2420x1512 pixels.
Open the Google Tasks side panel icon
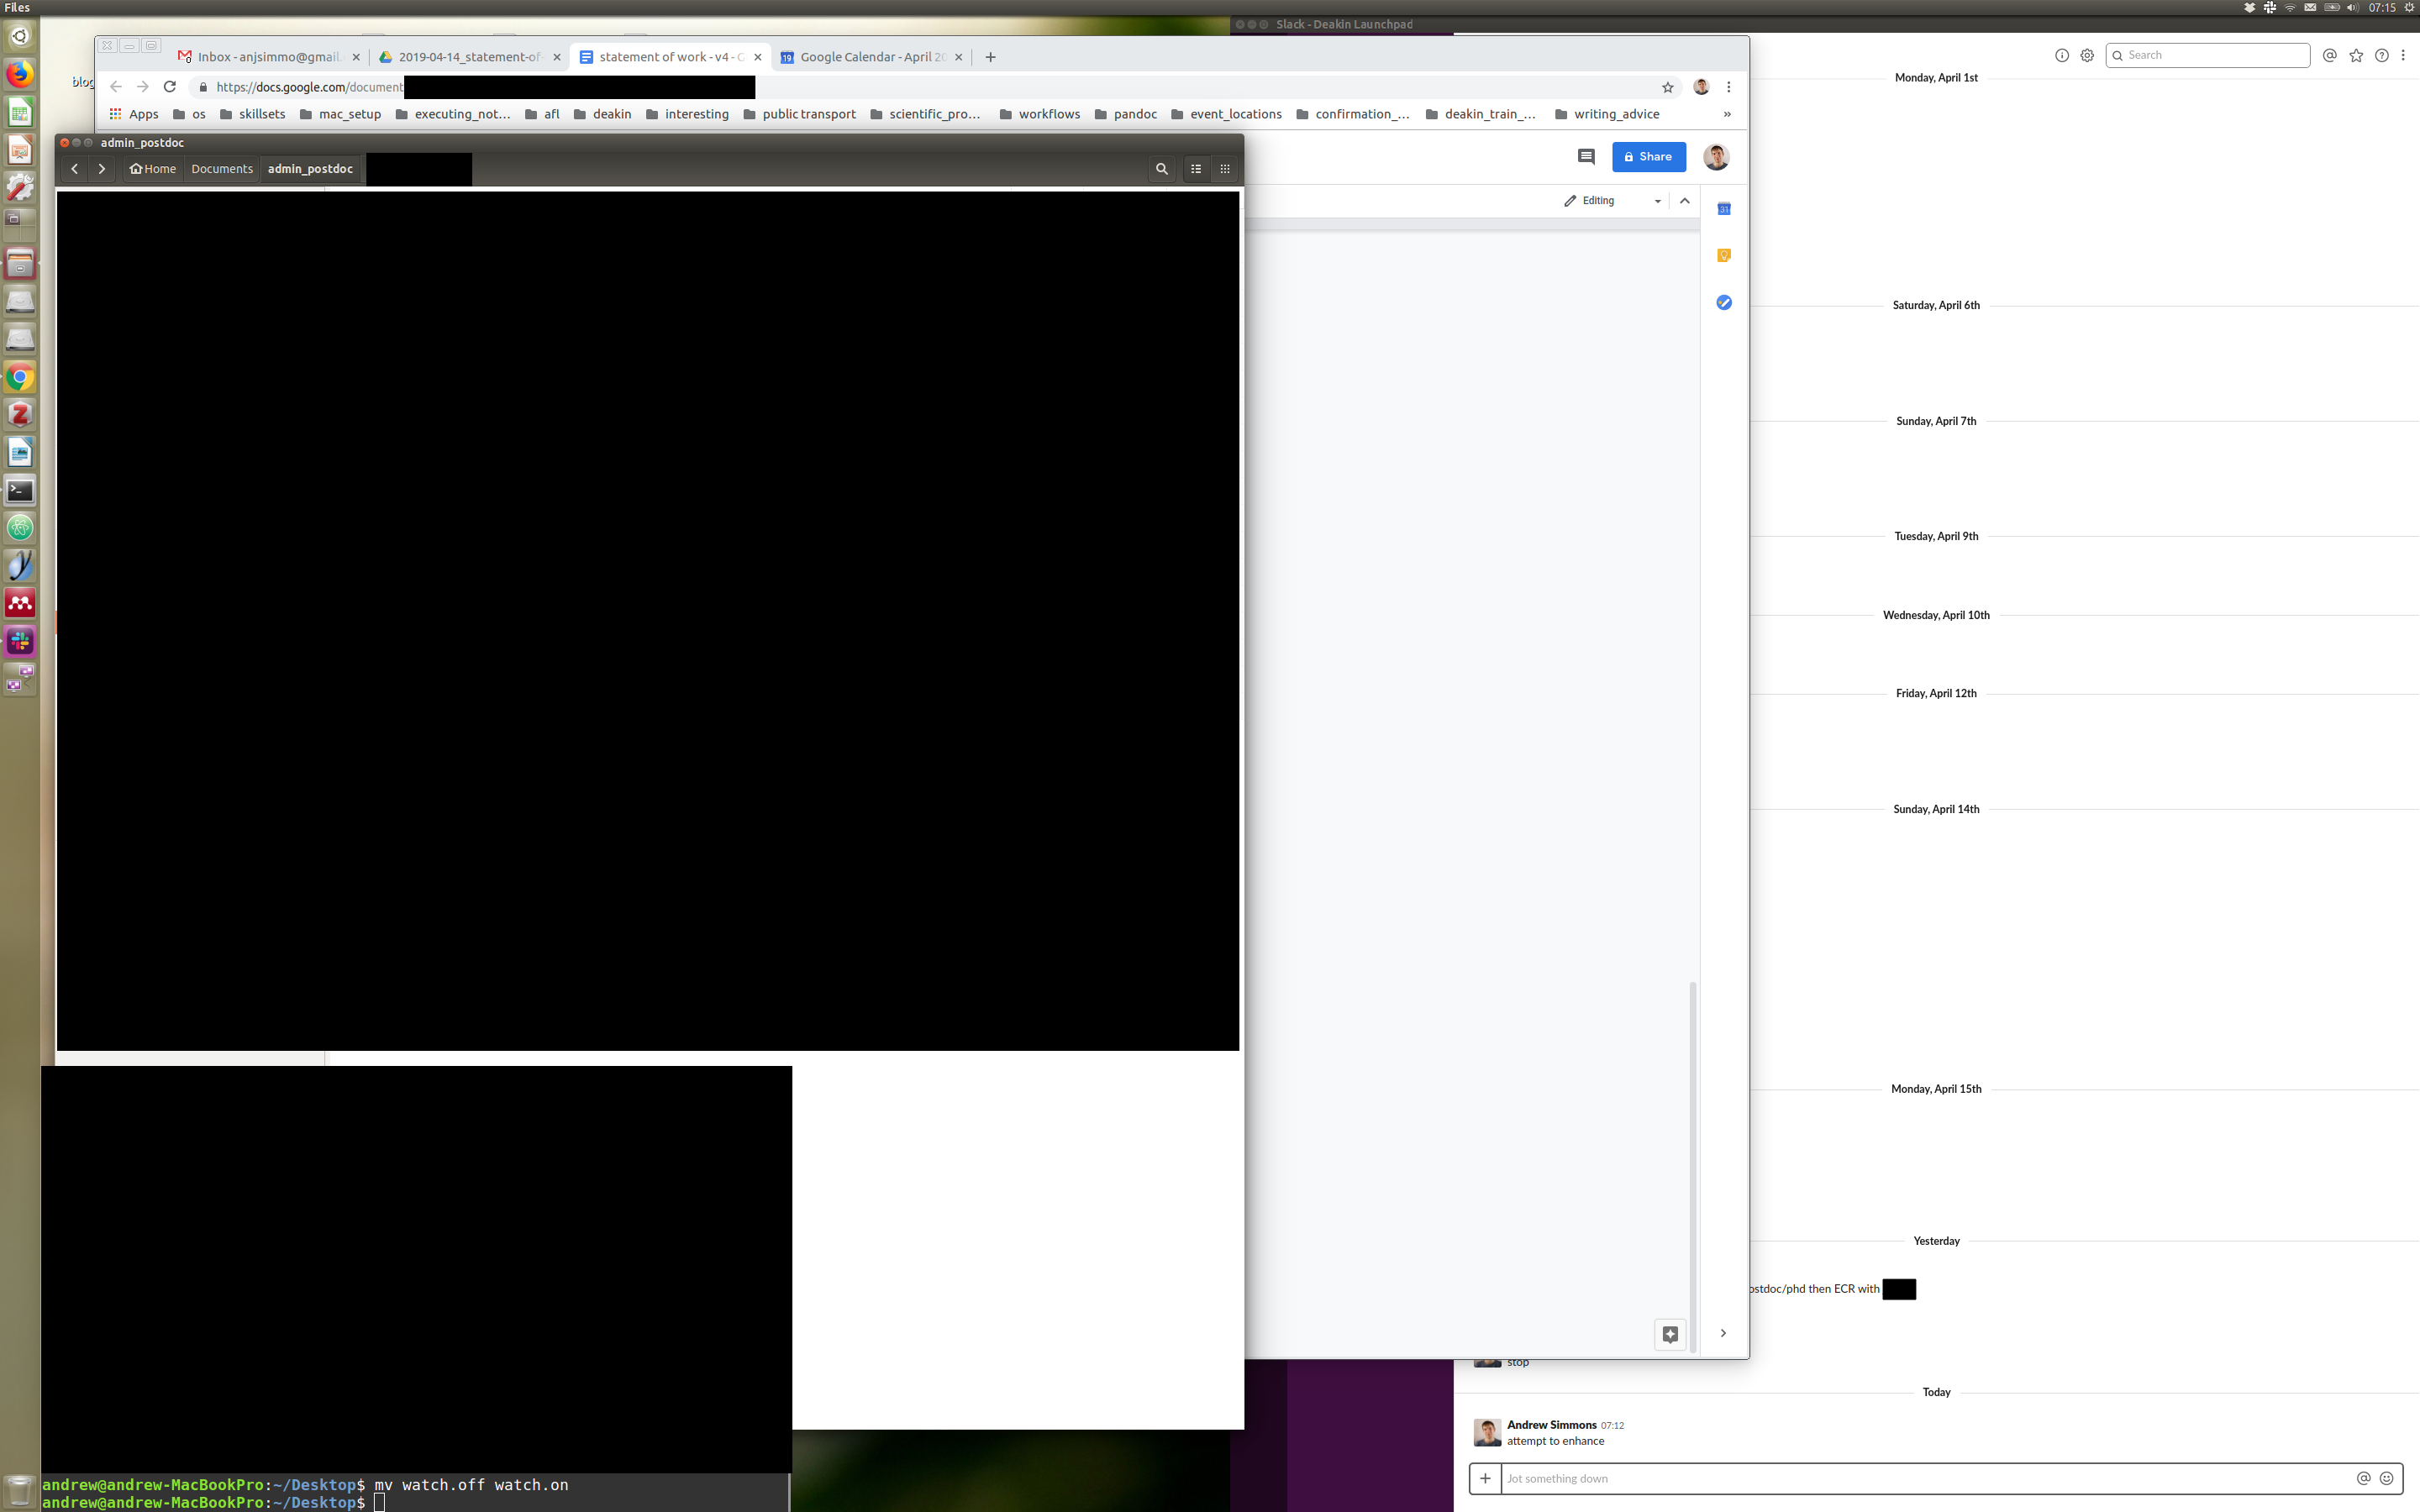pos(1723,302)
